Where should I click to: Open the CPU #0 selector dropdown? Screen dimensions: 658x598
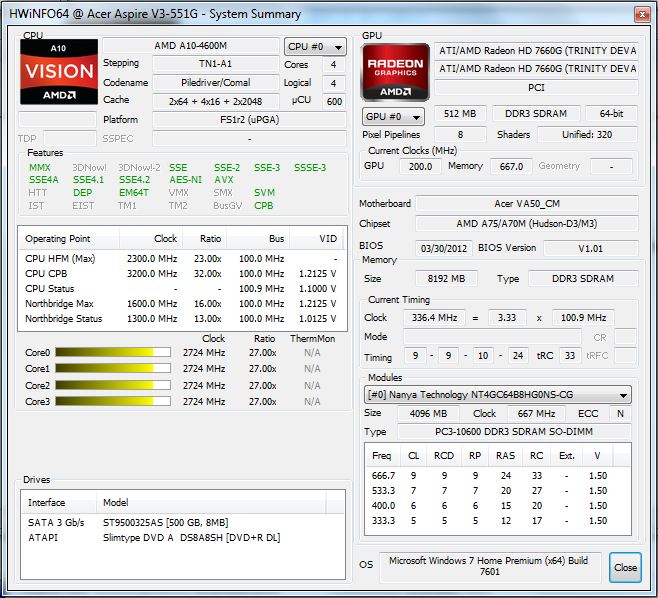(x=315, y=47)
